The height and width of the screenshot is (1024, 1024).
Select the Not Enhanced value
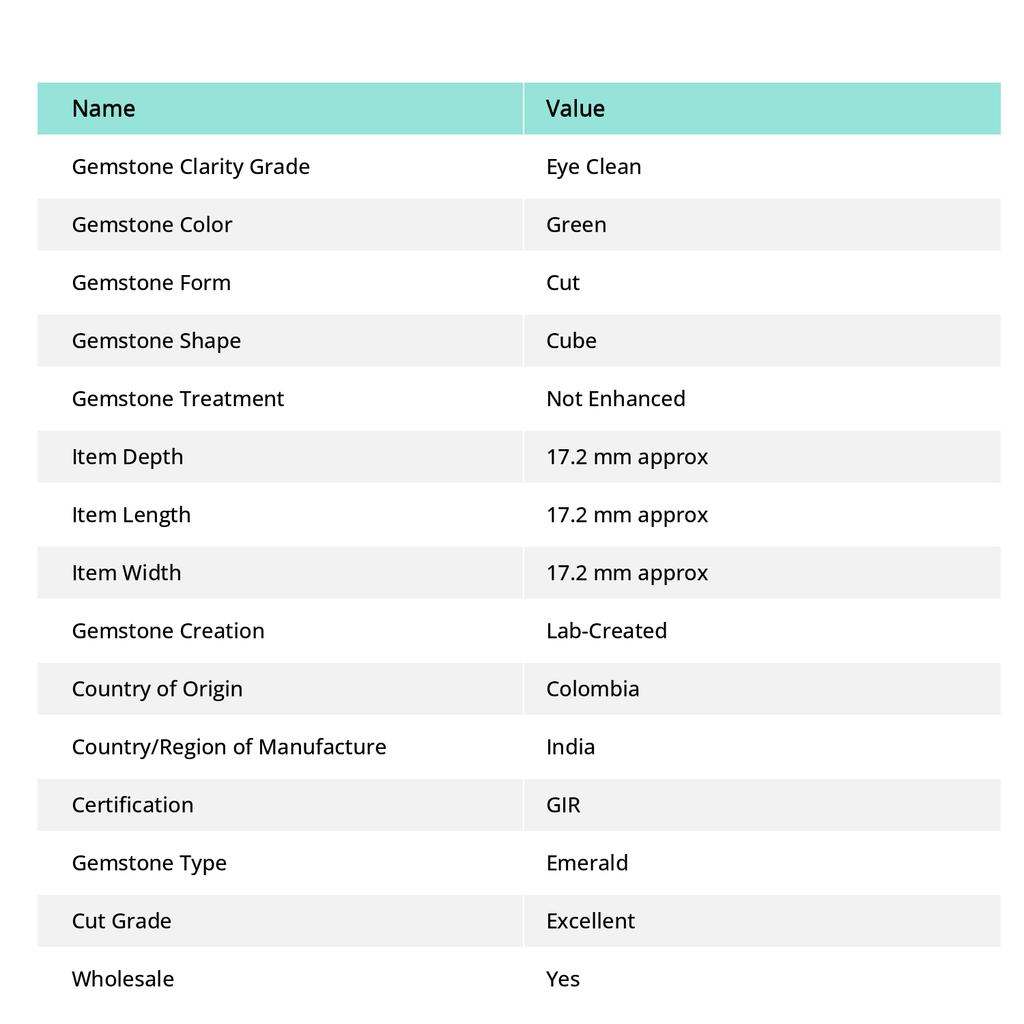[x=615, y=398]
